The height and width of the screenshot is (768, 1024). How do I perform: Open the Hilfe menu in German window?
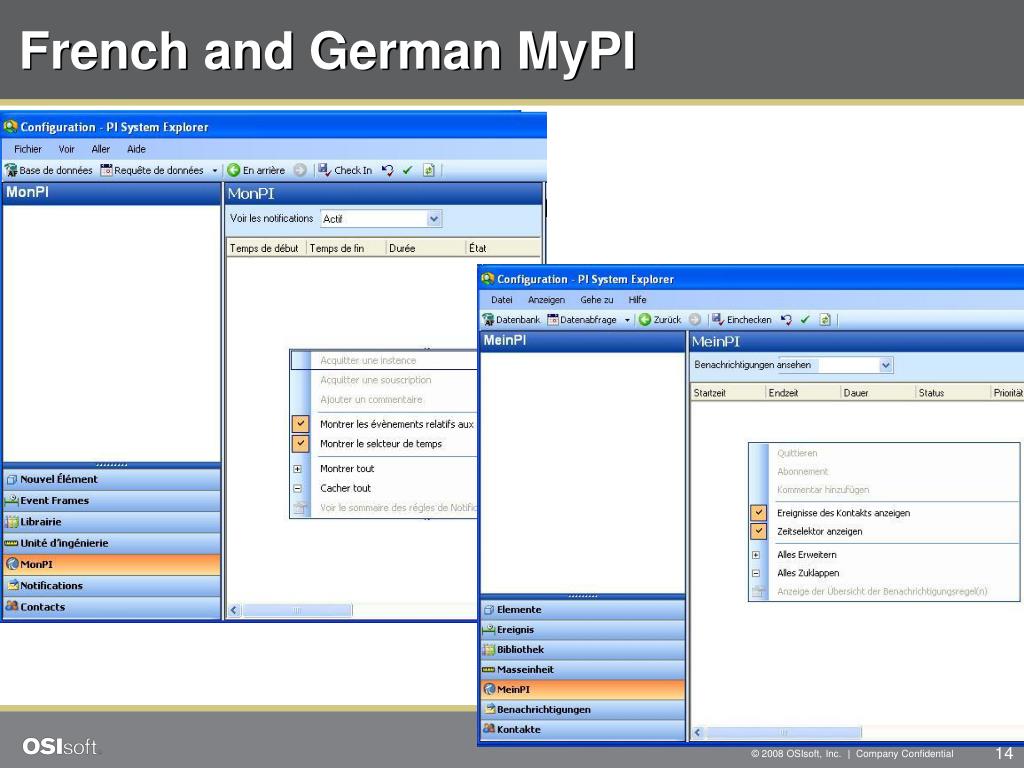pos(637,300)
